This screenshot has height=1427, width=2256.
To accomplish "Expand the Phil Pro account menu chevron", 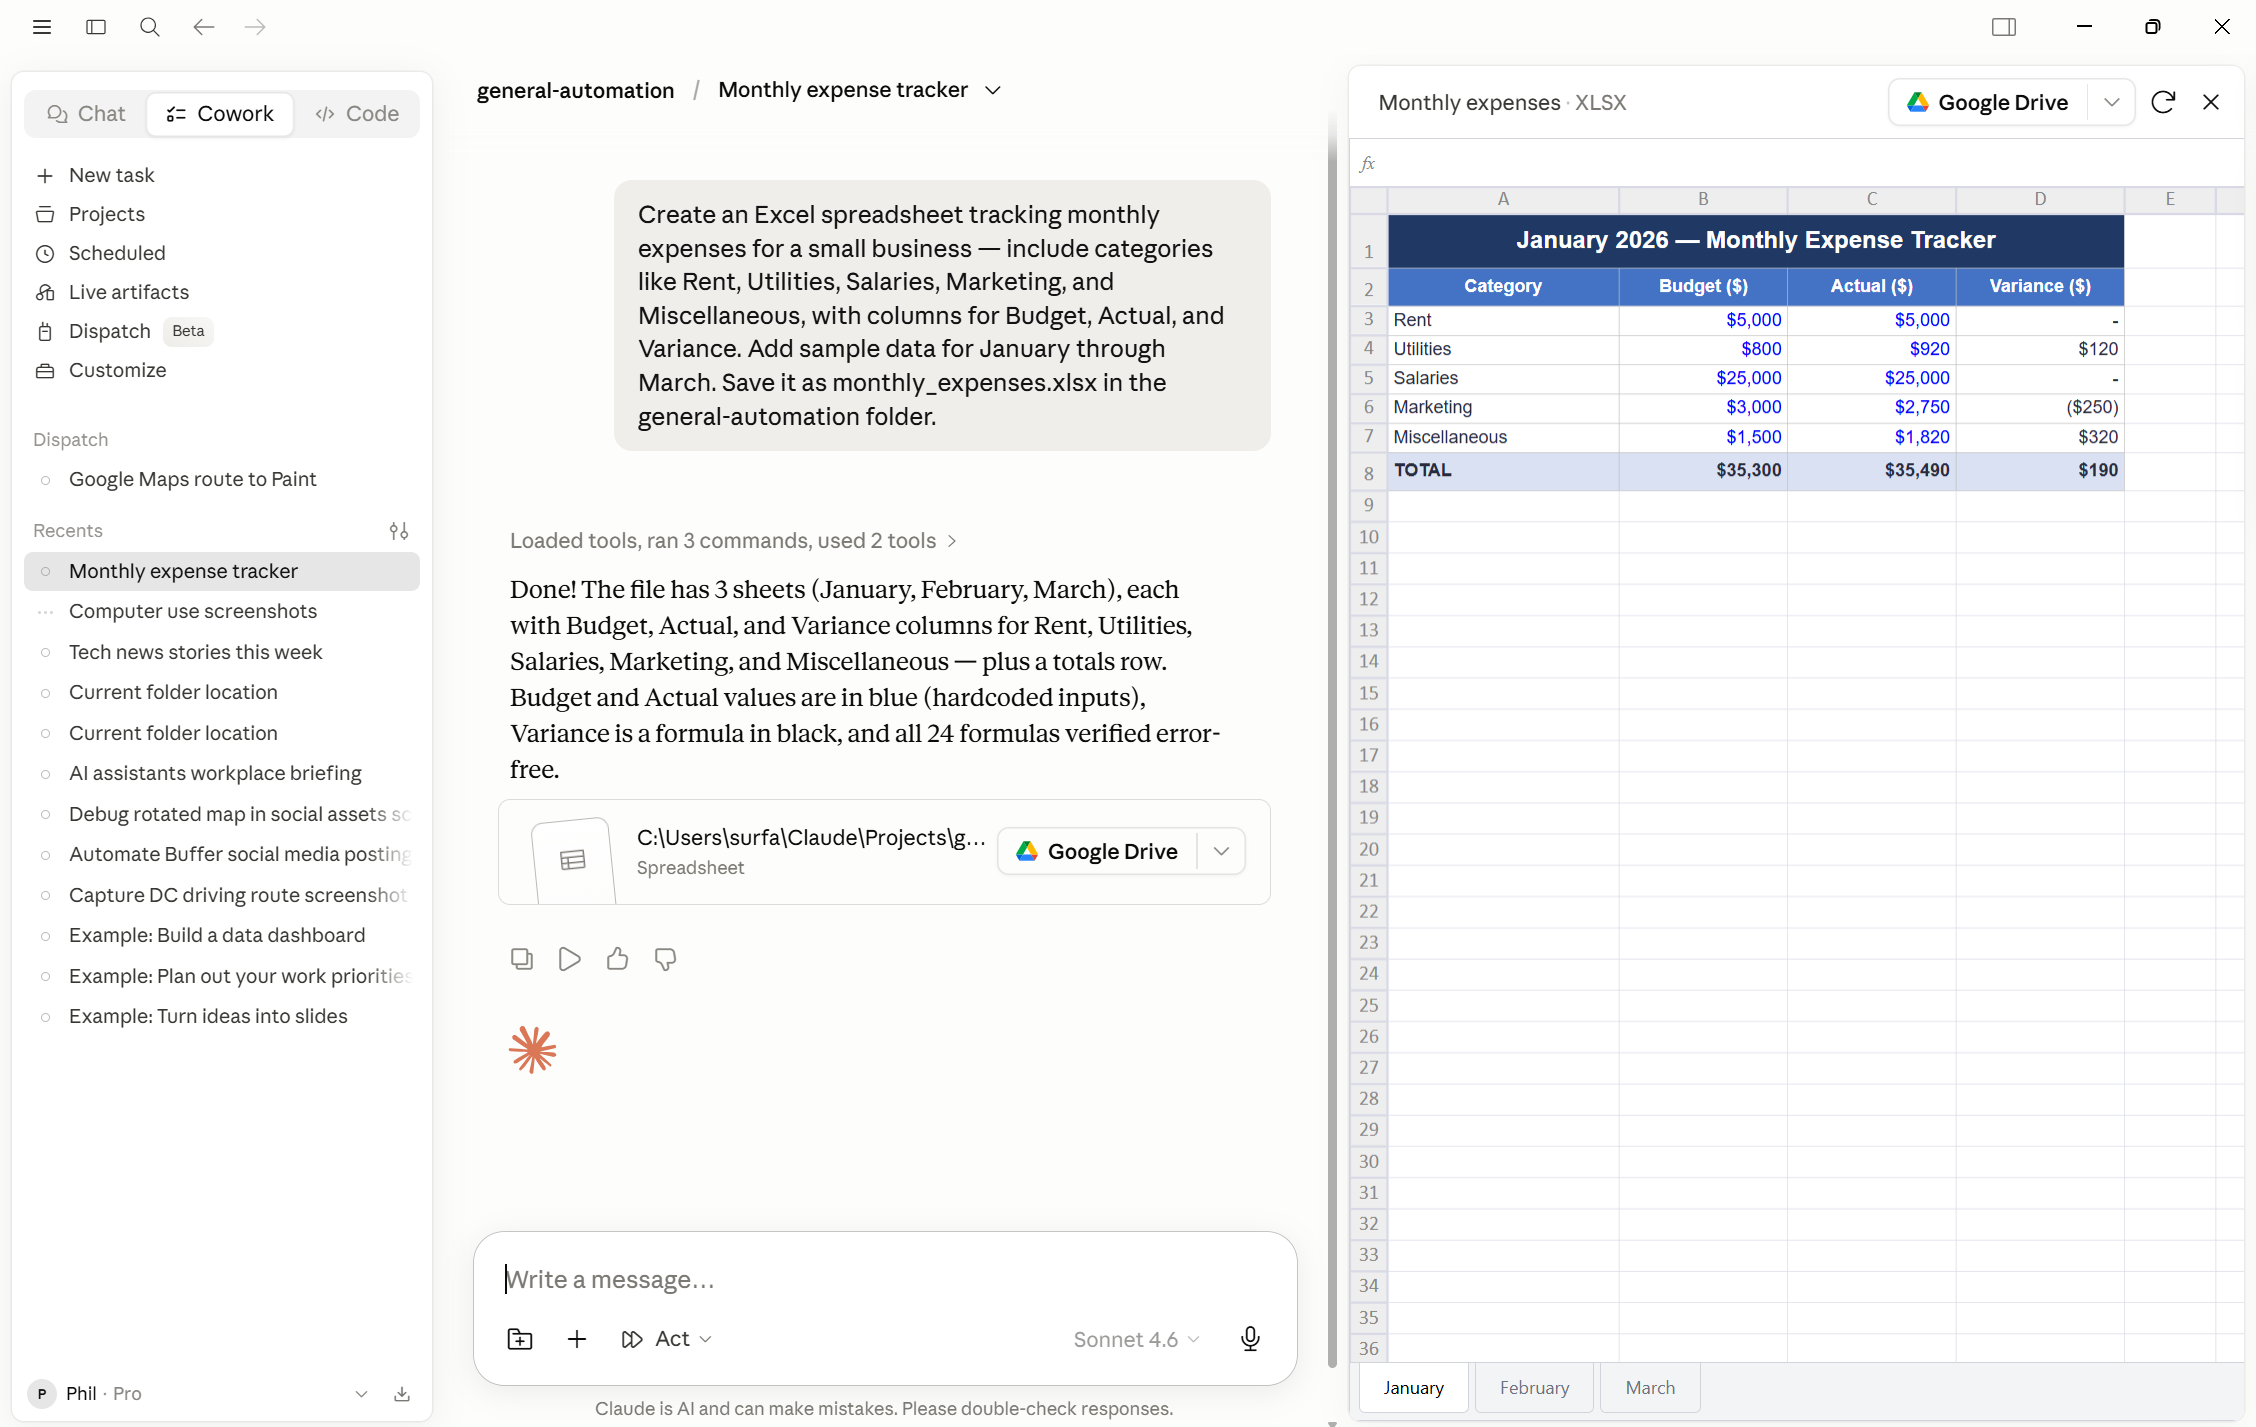I will pos(361,1394).
